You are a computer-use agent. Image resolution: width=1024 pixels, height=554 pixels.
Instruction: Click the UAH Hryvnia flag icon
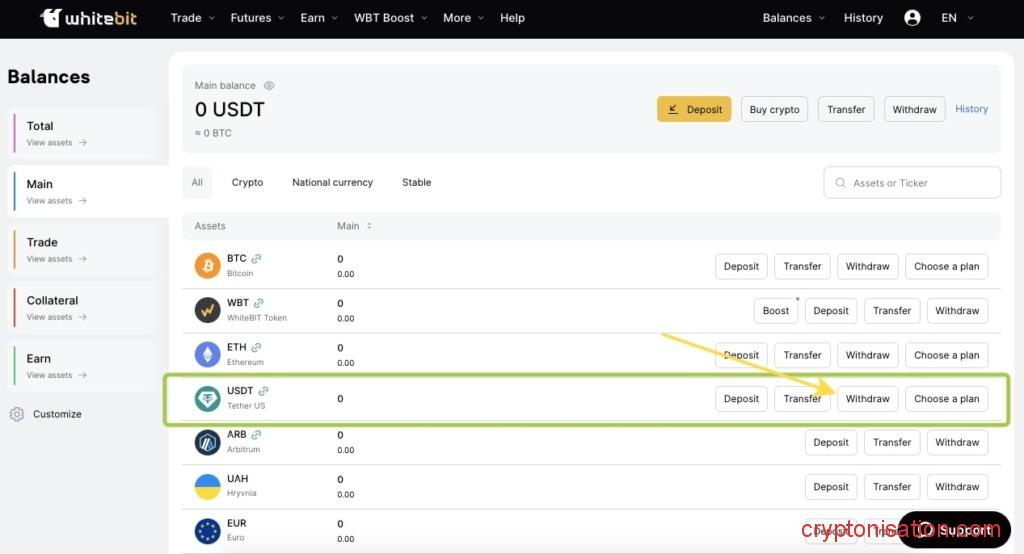point(208,487)
